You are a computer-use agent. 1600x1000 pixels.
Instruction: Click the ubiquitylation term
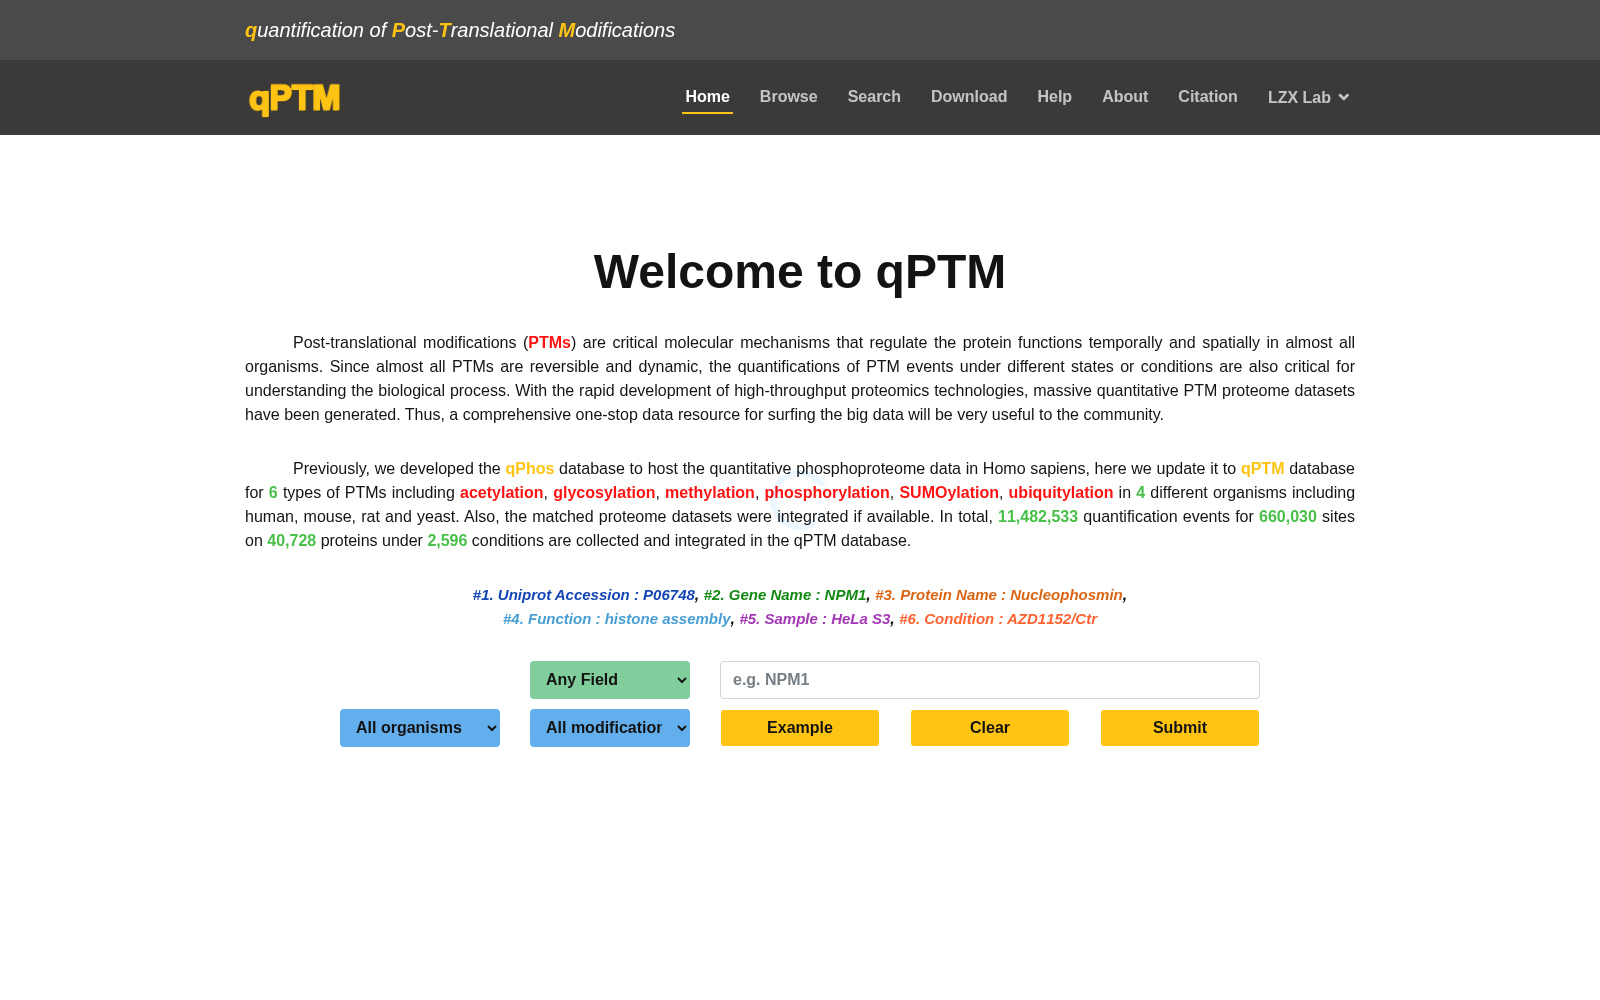1060,493
